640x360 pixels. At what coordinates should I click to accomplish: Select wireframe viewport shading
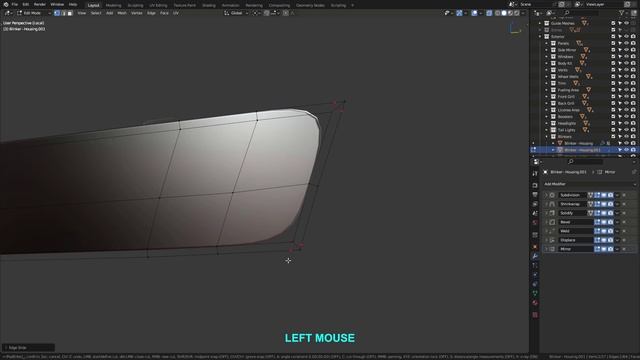[x=498, y=13]
